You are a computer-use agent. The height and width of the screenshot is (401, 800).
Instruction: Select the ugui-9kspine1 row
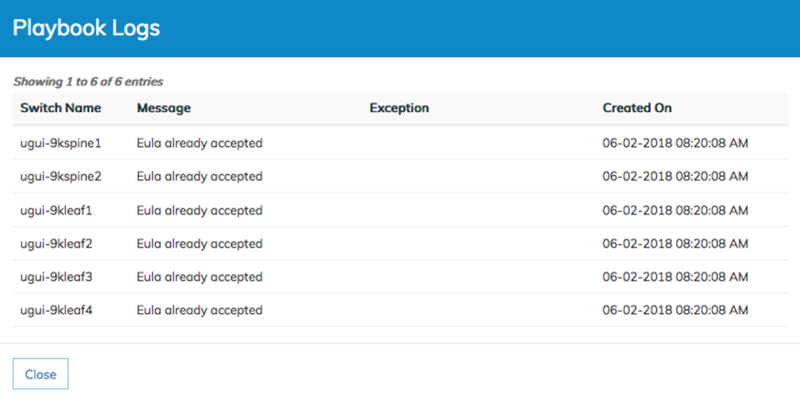[401, 143]
